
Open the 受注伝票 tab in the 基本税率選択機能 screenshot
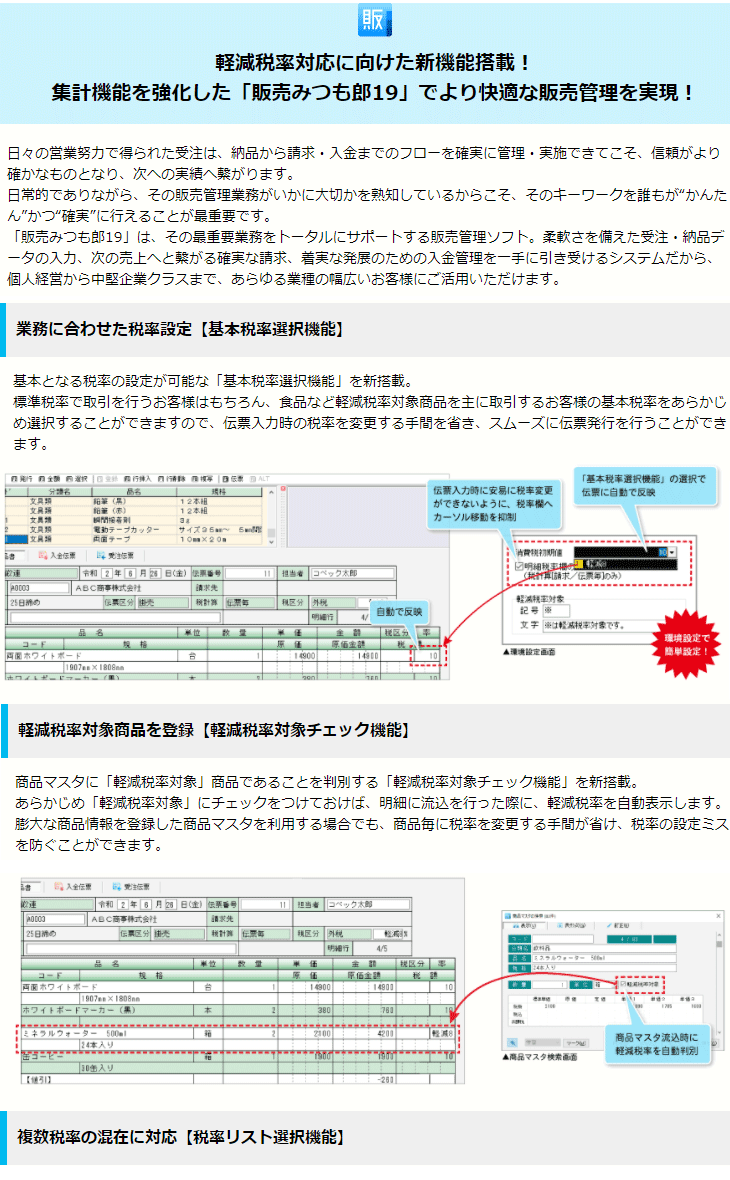[115, 555]
